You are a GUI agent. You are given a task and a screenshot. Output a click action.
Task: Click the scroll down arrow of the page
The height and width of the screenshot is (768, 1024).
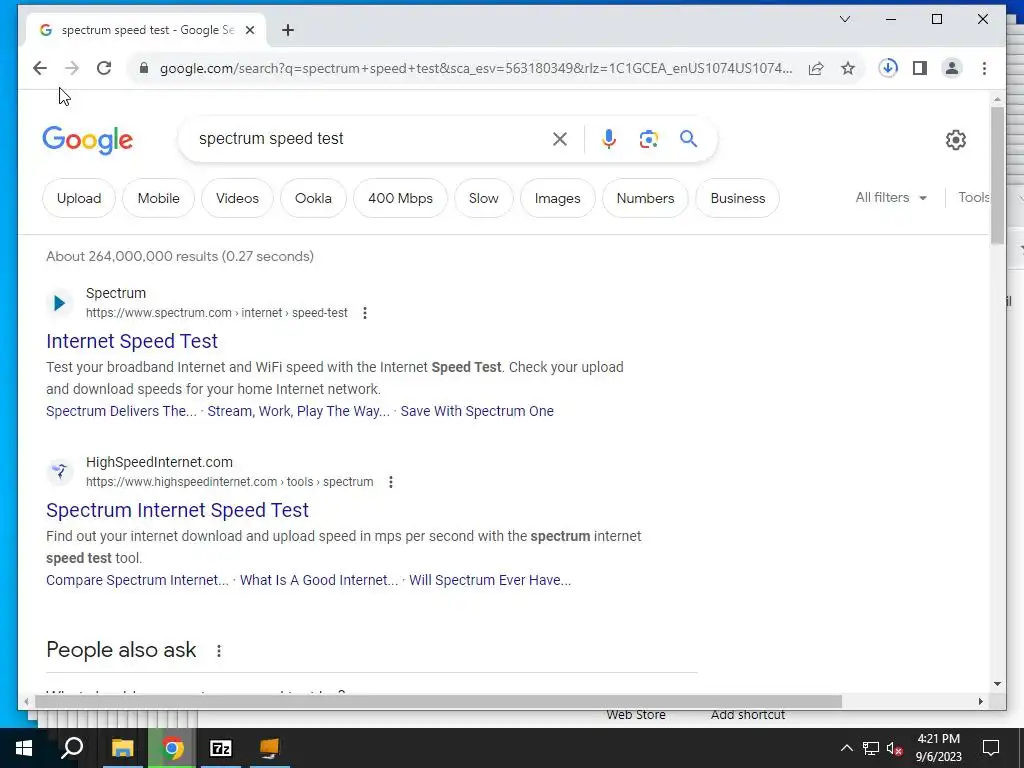(997, 684)
